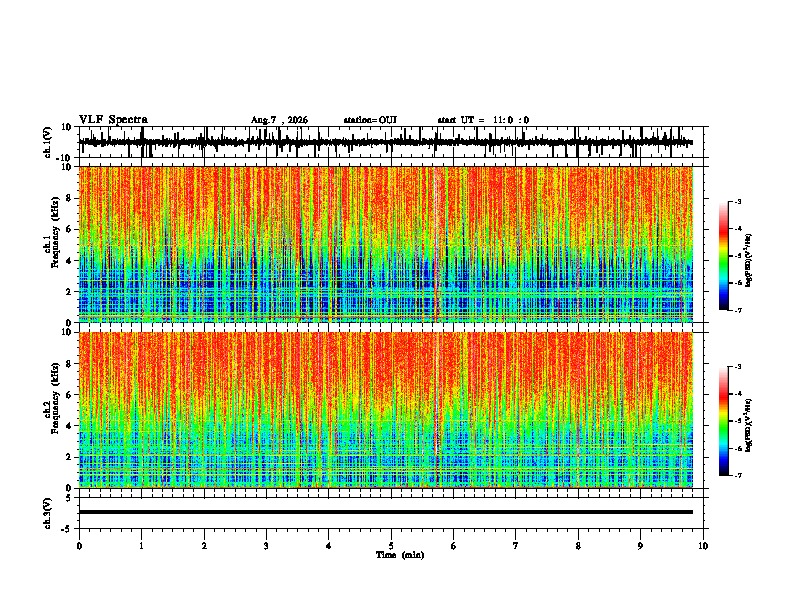Viewport: 792px width, 612px height.
Task: Click inside the ch.2 spectrogram panel
Action: (x=386, y=410)
